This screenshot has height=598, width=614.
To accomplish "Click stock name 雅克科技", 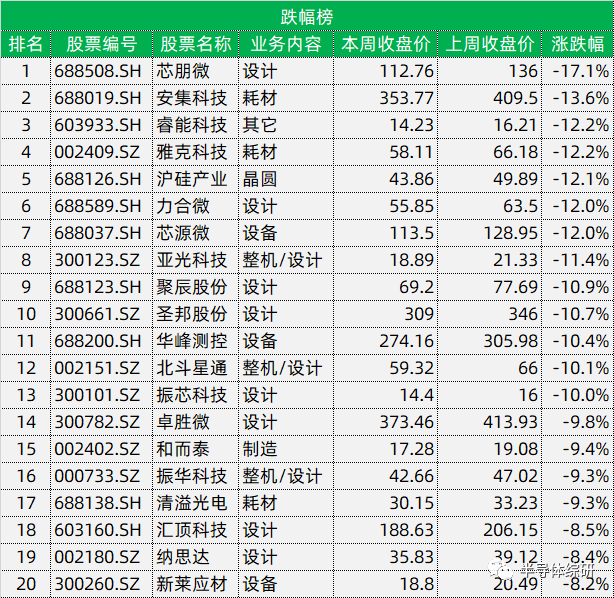I will click(191, 152).
